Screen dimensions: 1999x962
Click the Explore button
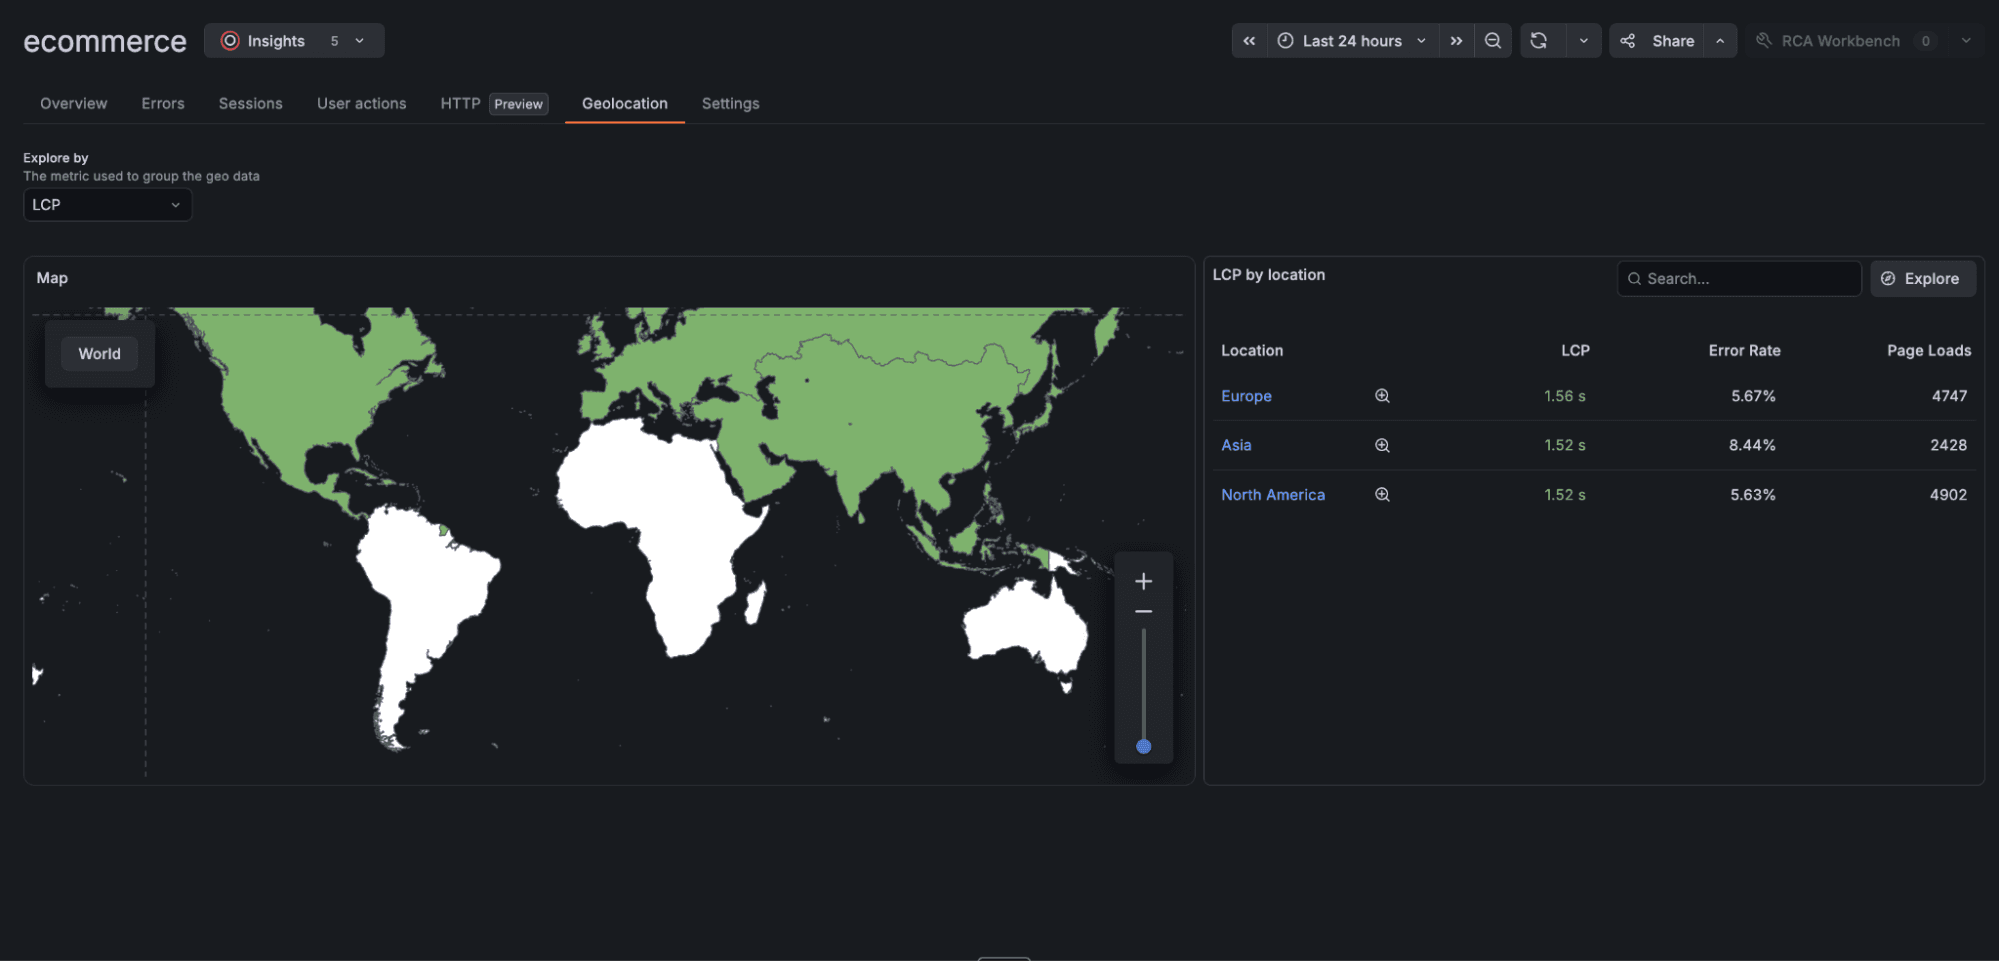(x=1923, y=279)
